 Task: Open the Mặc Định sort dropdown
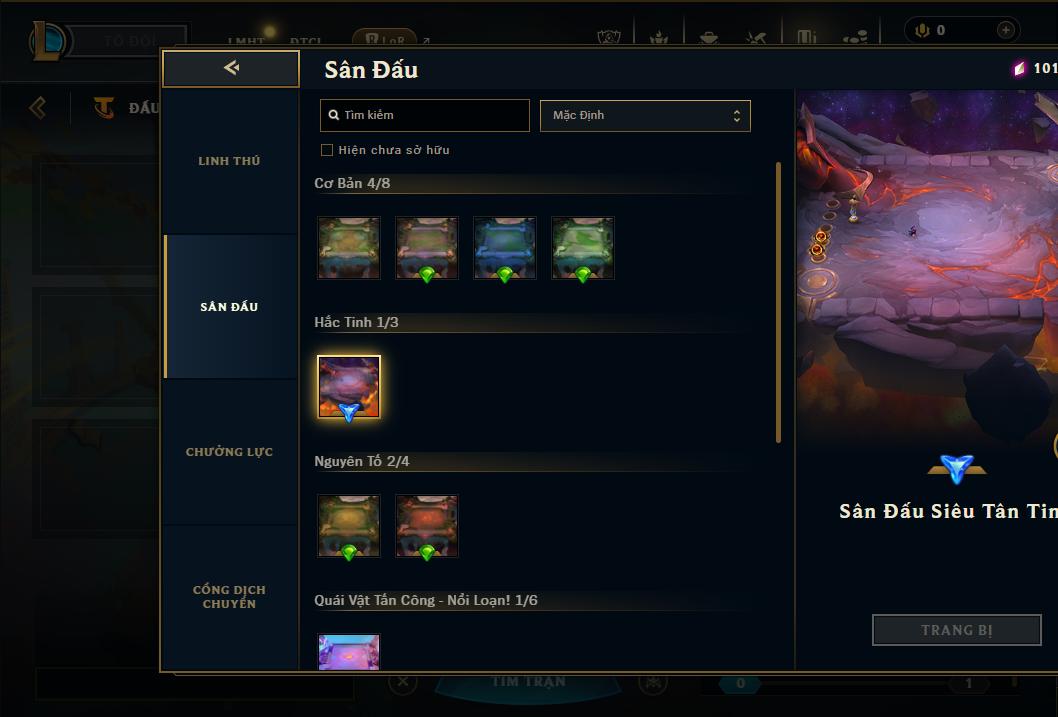pyautogui.click(x=645, y=115)
